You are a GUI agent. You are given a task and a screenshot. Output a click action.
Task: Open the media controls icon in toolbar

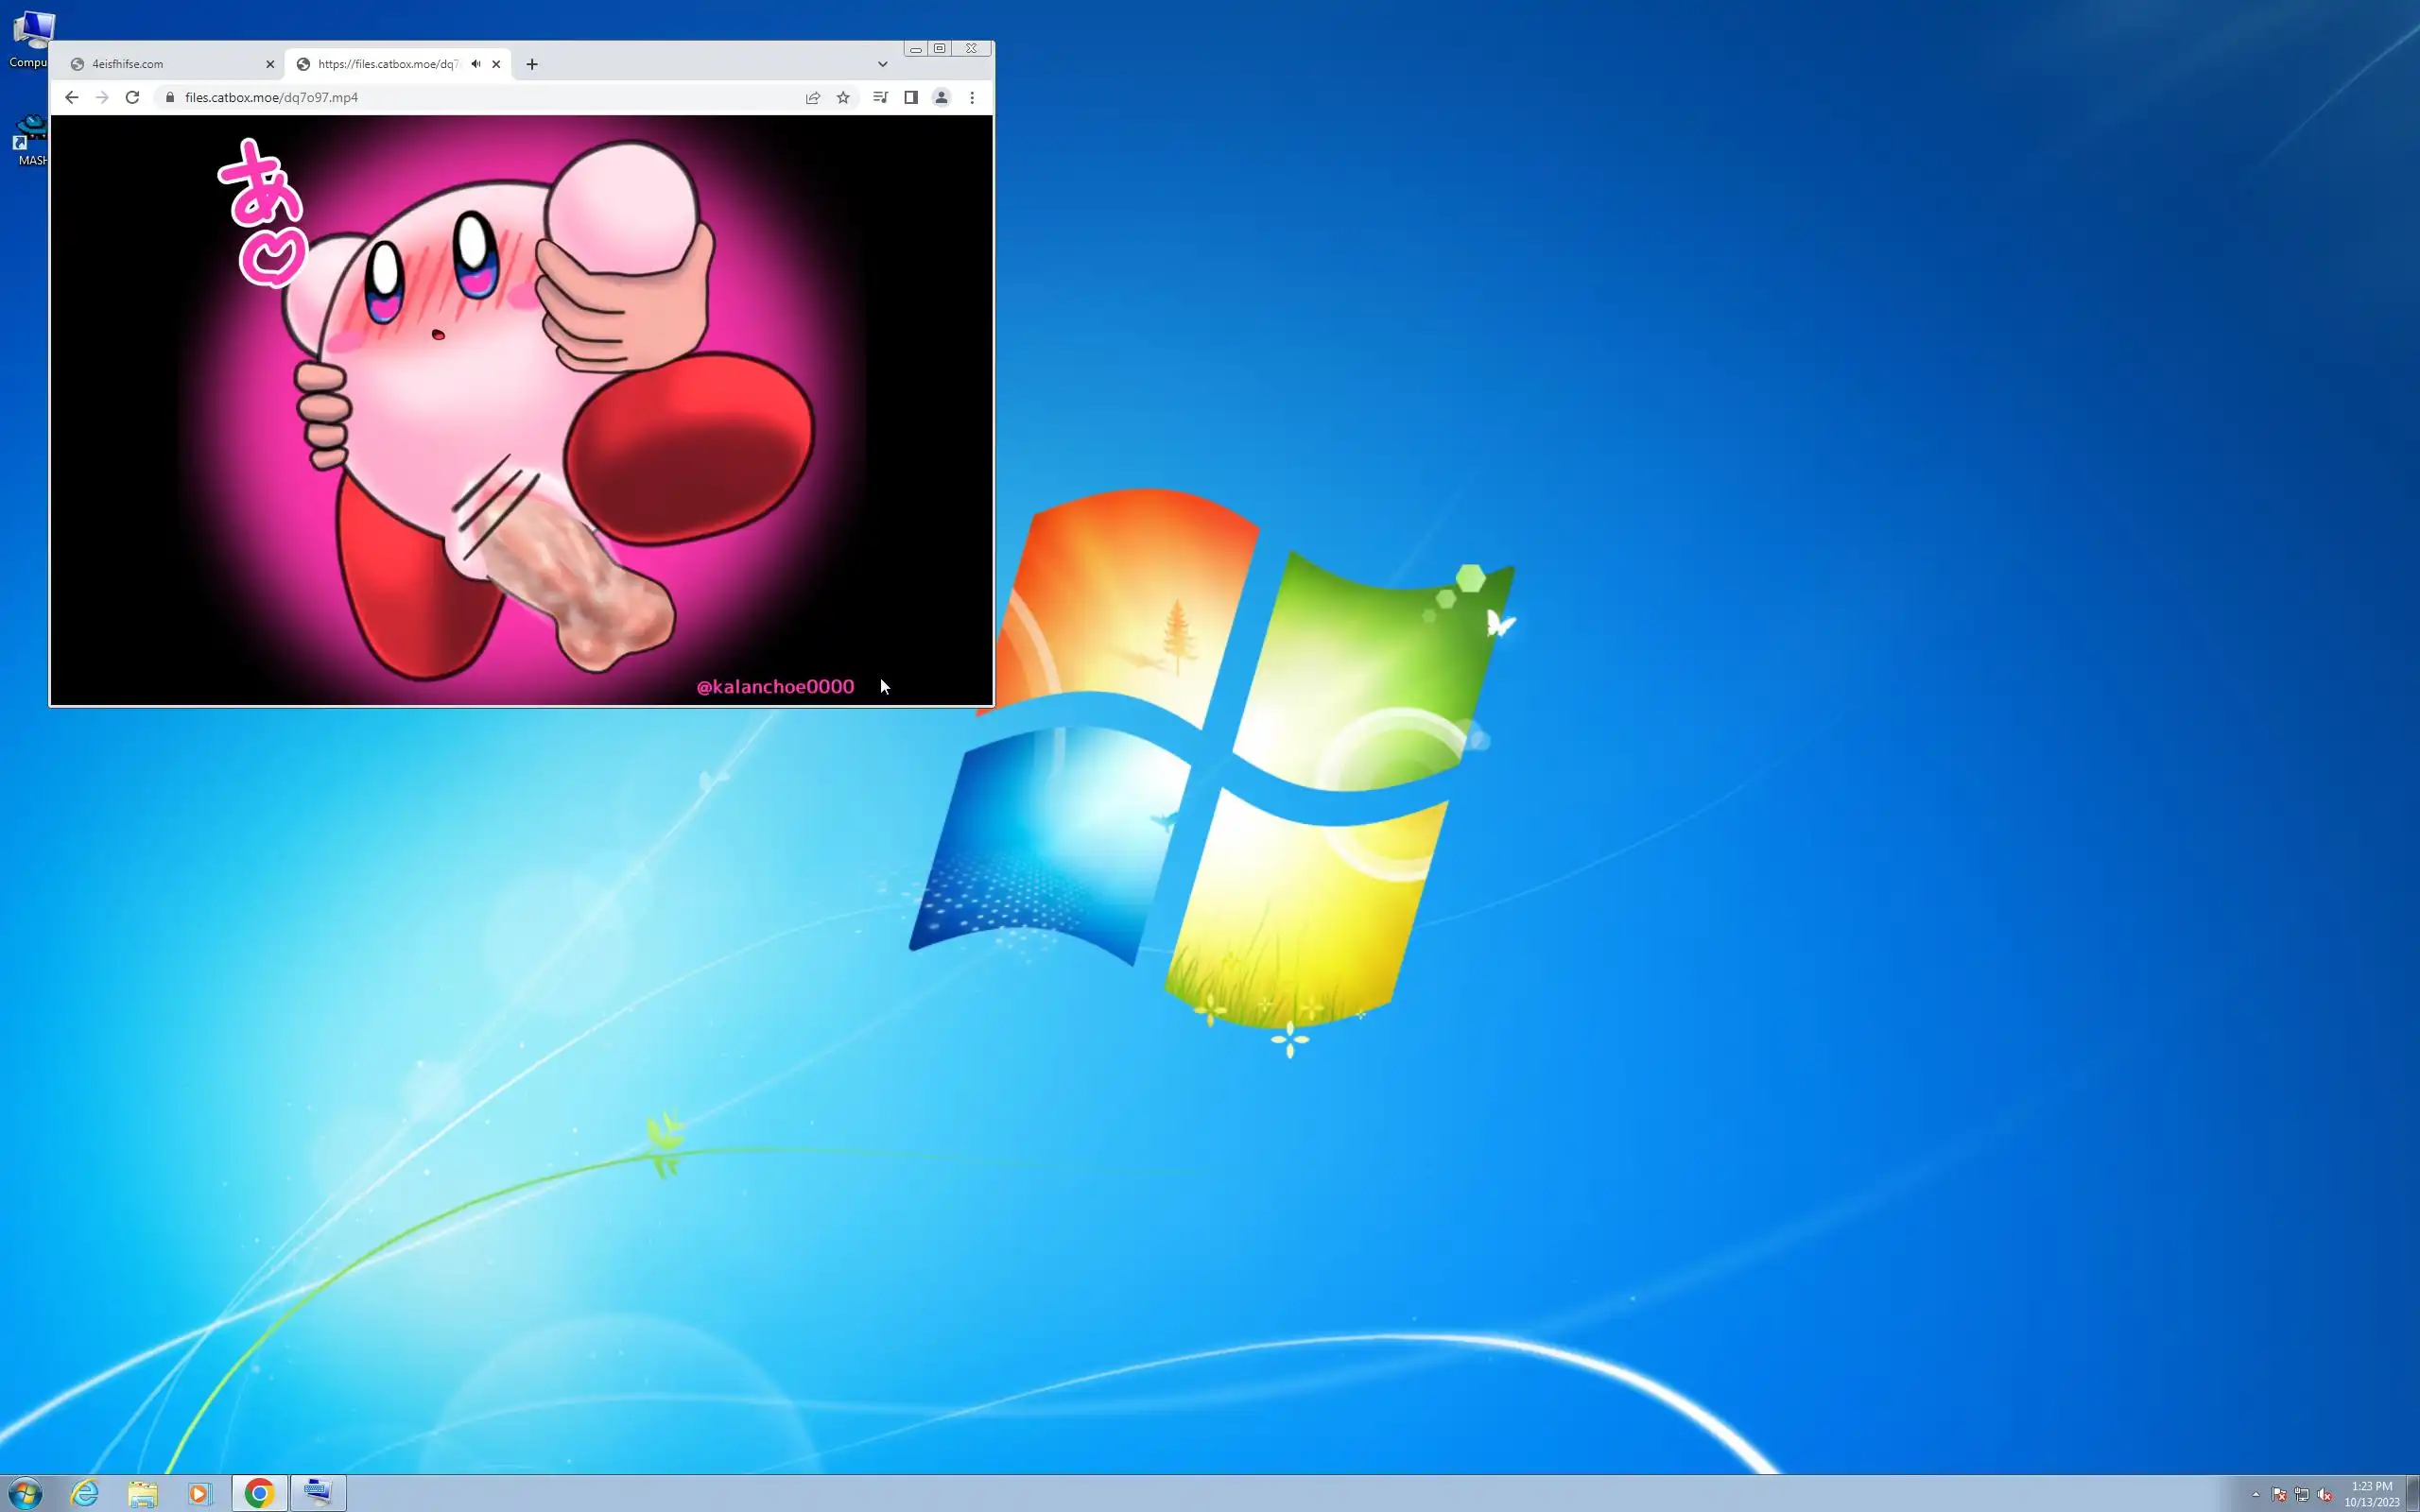tap(880, 97)
